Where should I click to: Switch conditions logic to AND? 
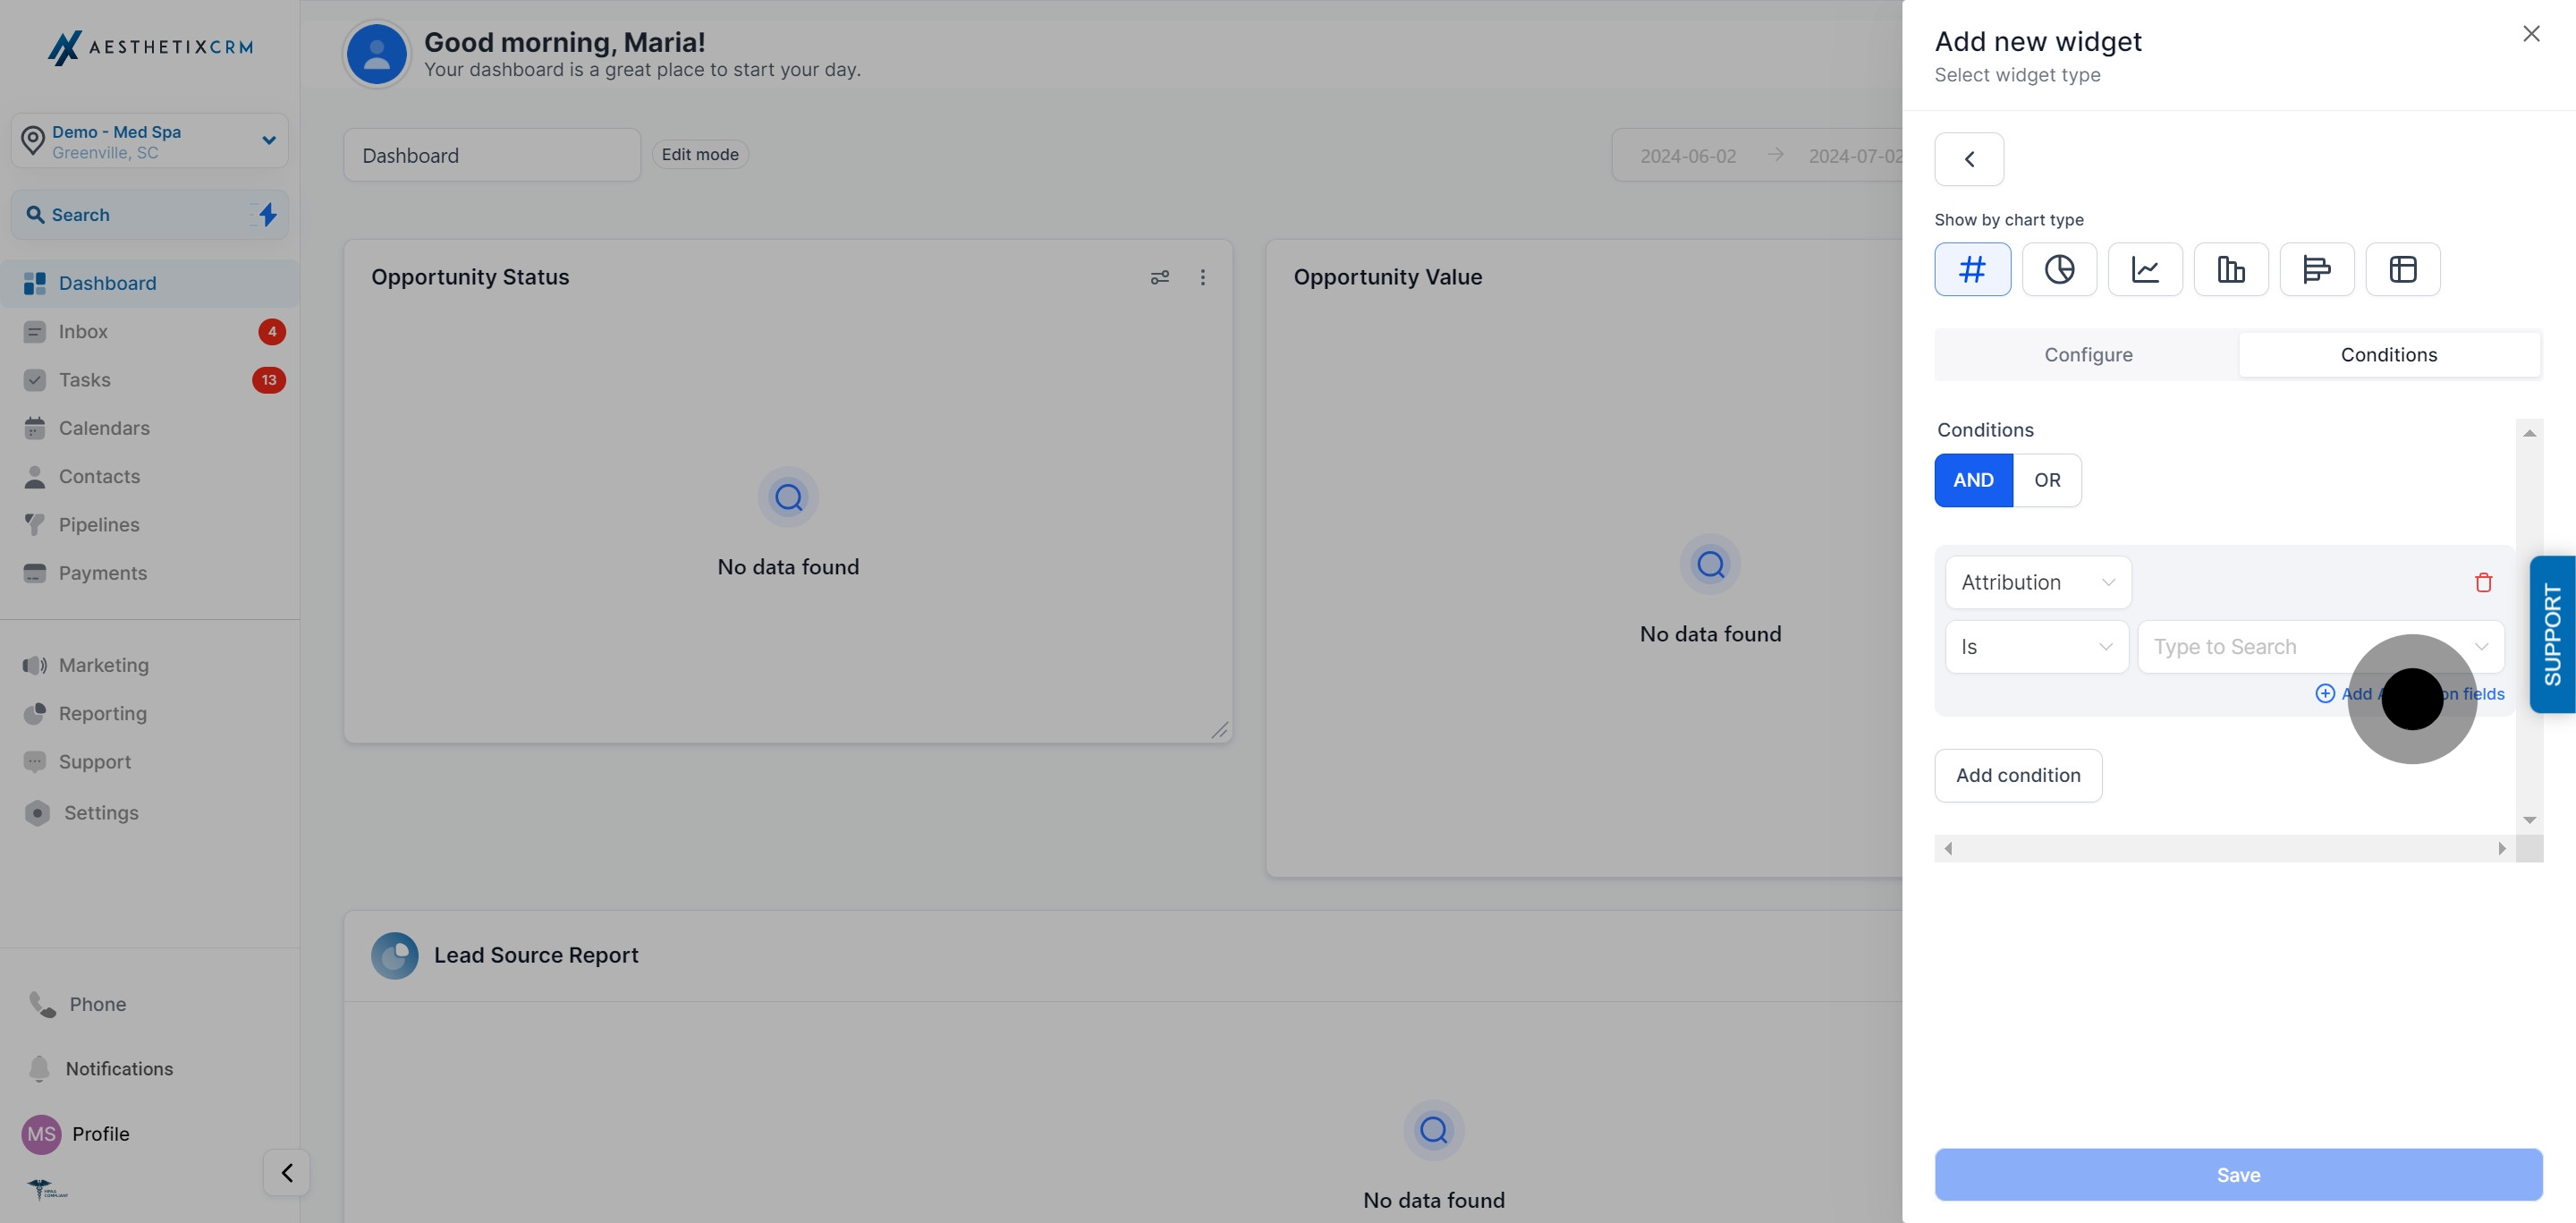click(1972, 480)
